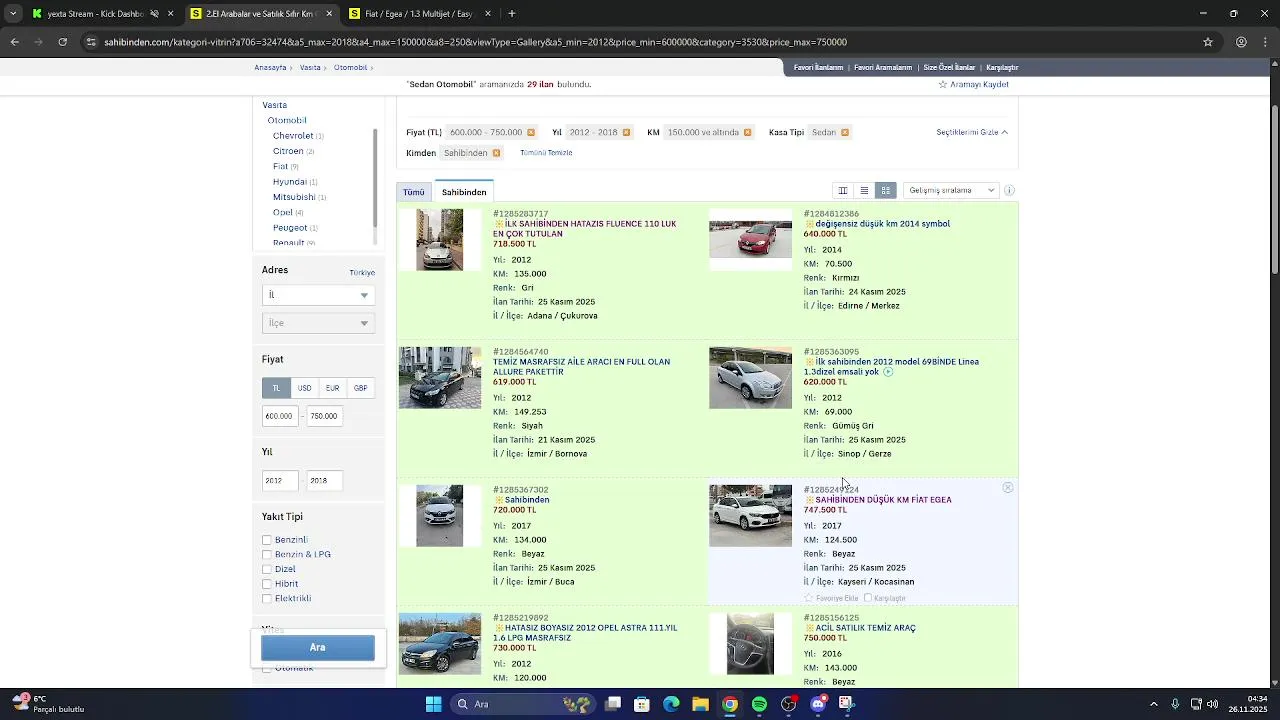Switch to classic column view icon
Viewport: 1280px width, 720px height.
843,190
